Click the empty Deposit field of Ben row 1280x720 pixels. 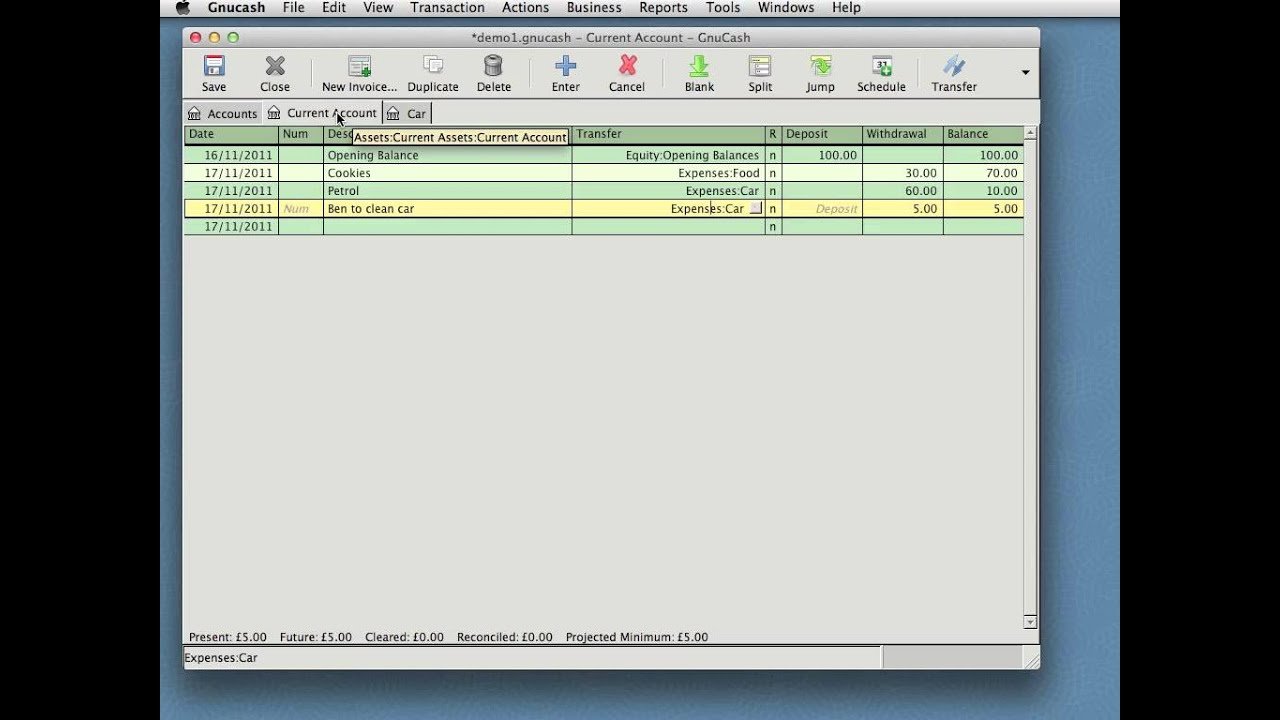[x=822, y=209]
